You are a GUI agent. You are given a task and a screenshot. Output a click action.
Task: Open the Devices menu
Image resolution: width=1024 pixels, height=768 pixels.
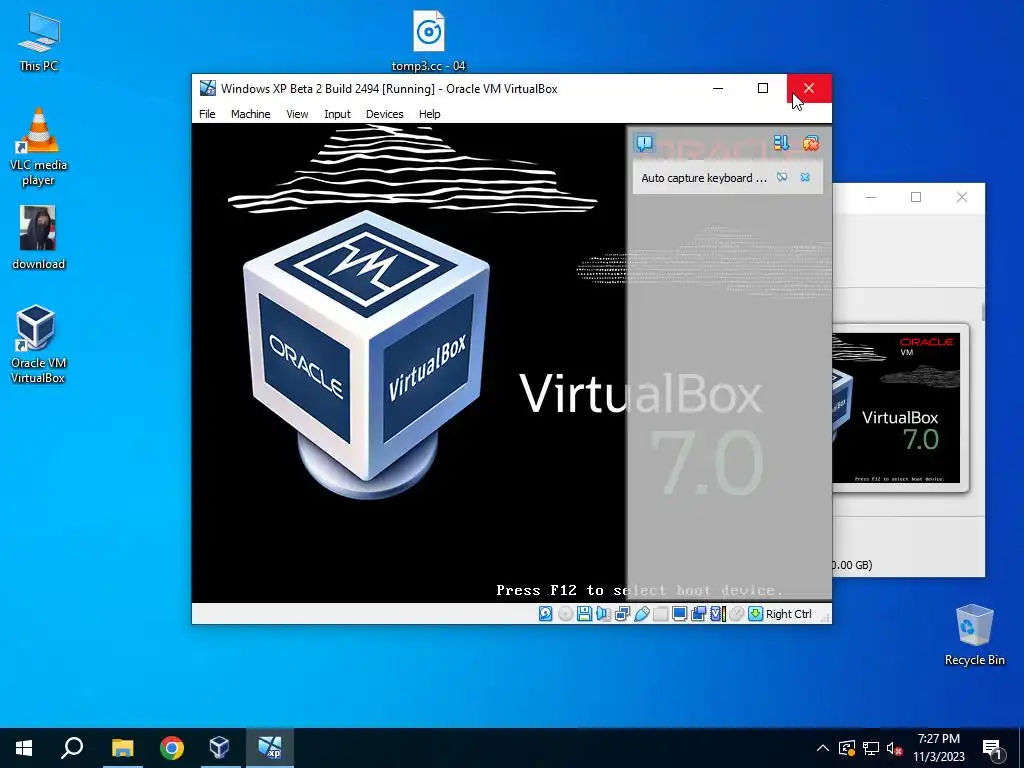pos(385,114)
